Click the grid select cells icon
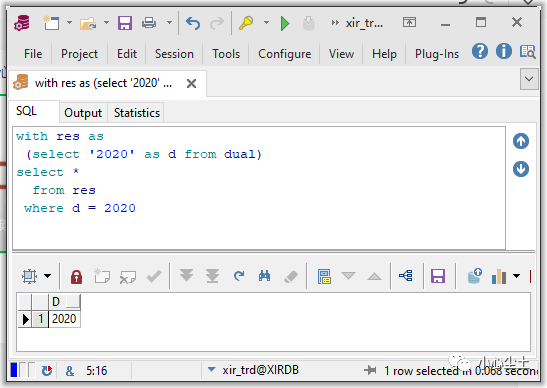 (x=29, y=276)
